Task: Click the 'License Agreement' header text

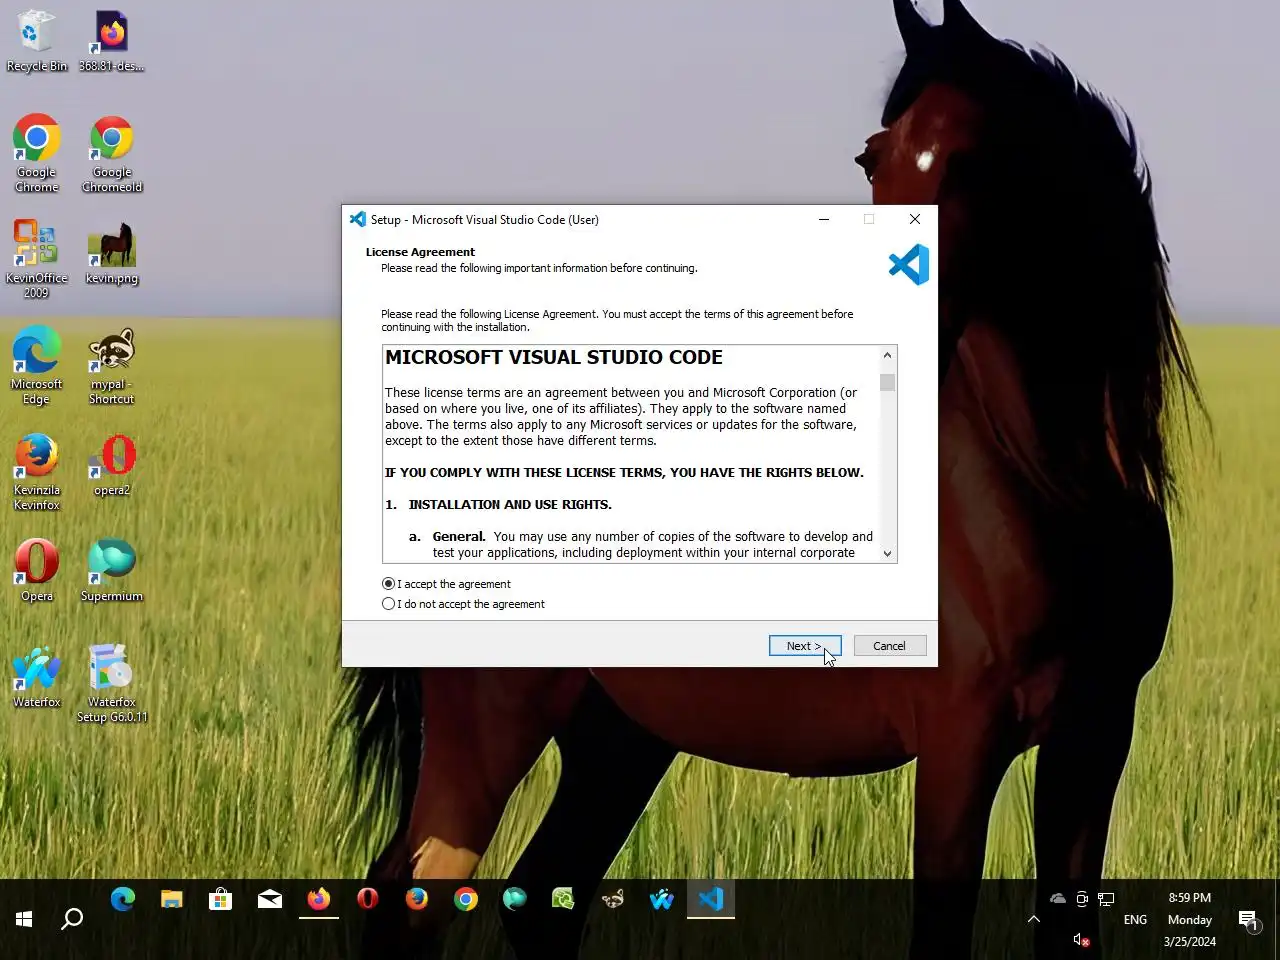Action: (420, 252)
